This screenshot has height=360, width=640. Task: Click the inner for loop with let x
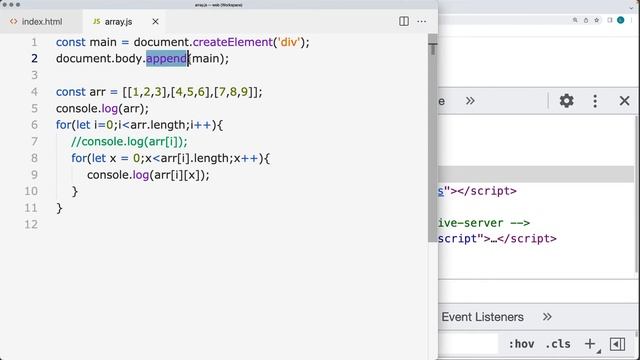[171, 158]
